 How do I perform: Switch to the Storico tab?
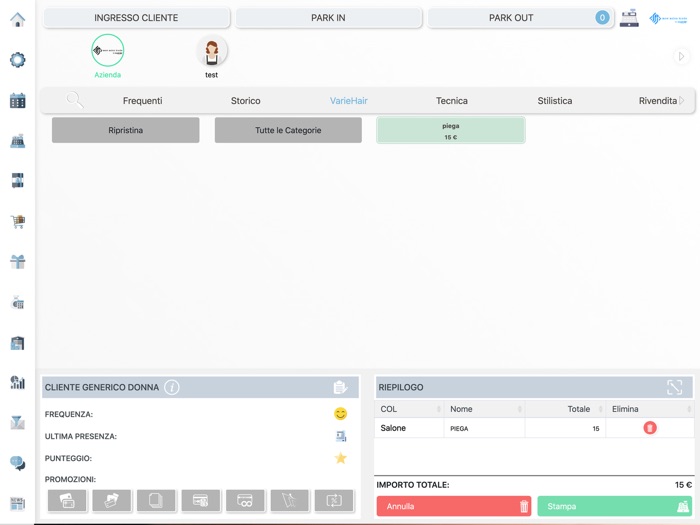(x=245, y=101)
